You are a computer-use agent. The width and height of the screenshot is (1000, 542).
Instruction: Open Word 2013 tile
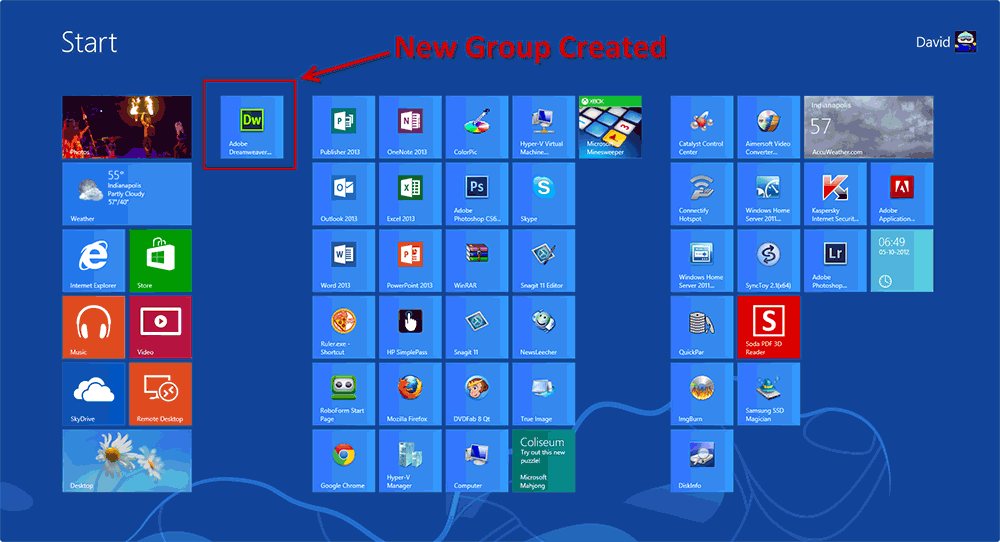tap(344, 261)
